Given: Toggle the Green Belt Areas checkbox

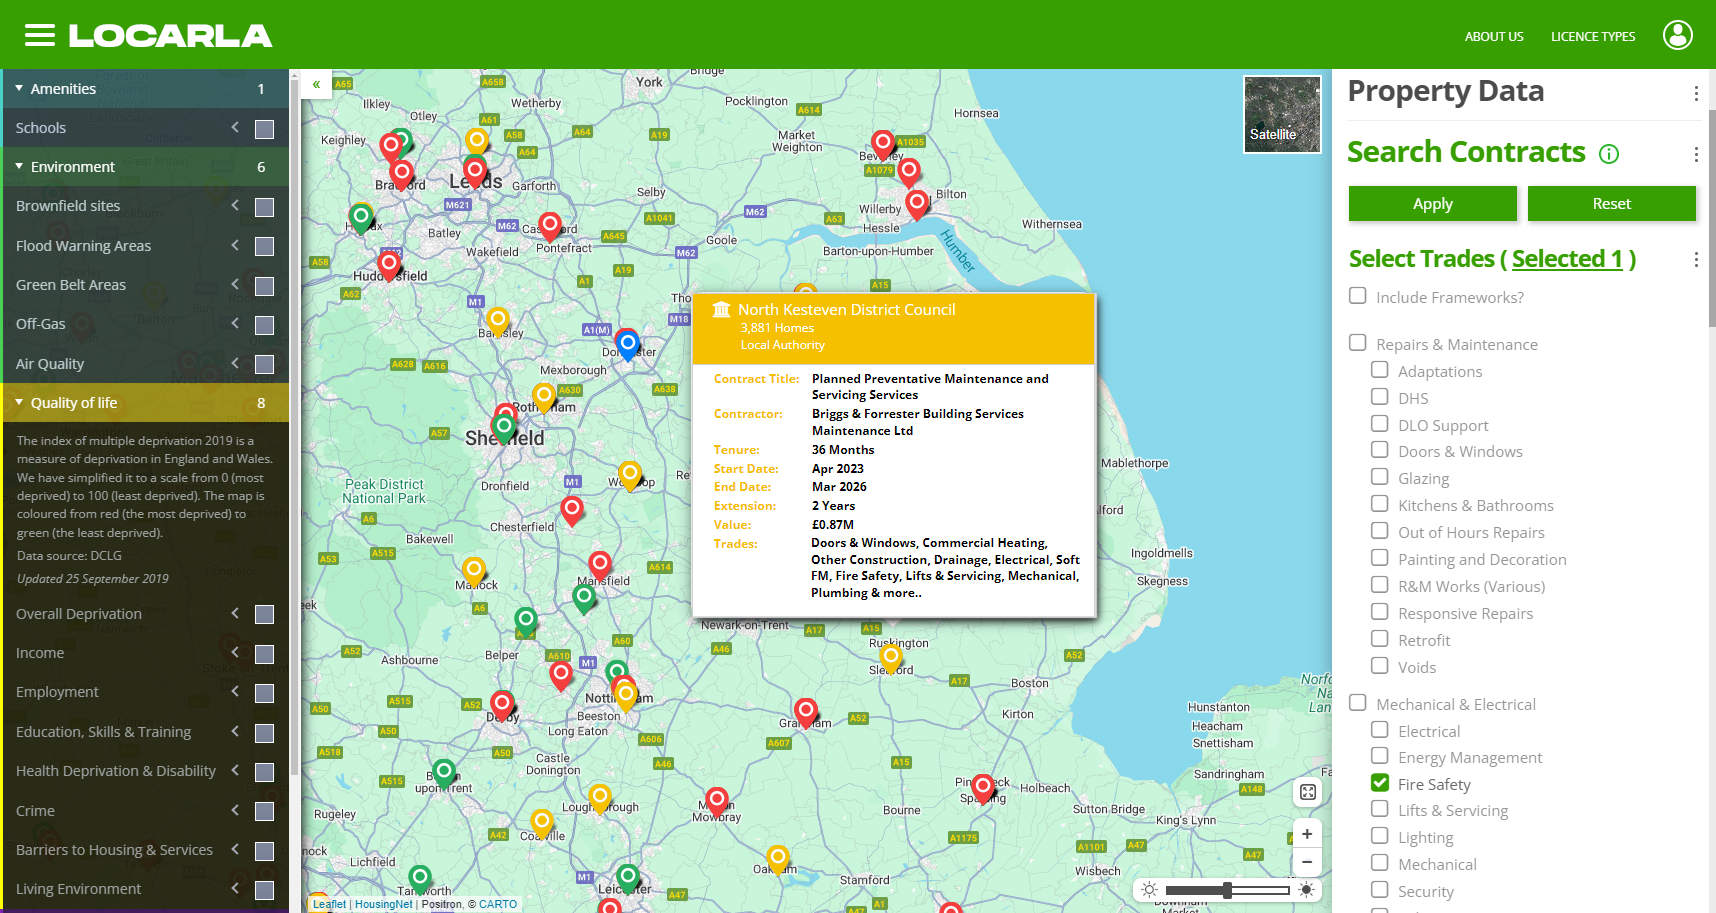Looking at the screenshot, I should pos(265,286).
